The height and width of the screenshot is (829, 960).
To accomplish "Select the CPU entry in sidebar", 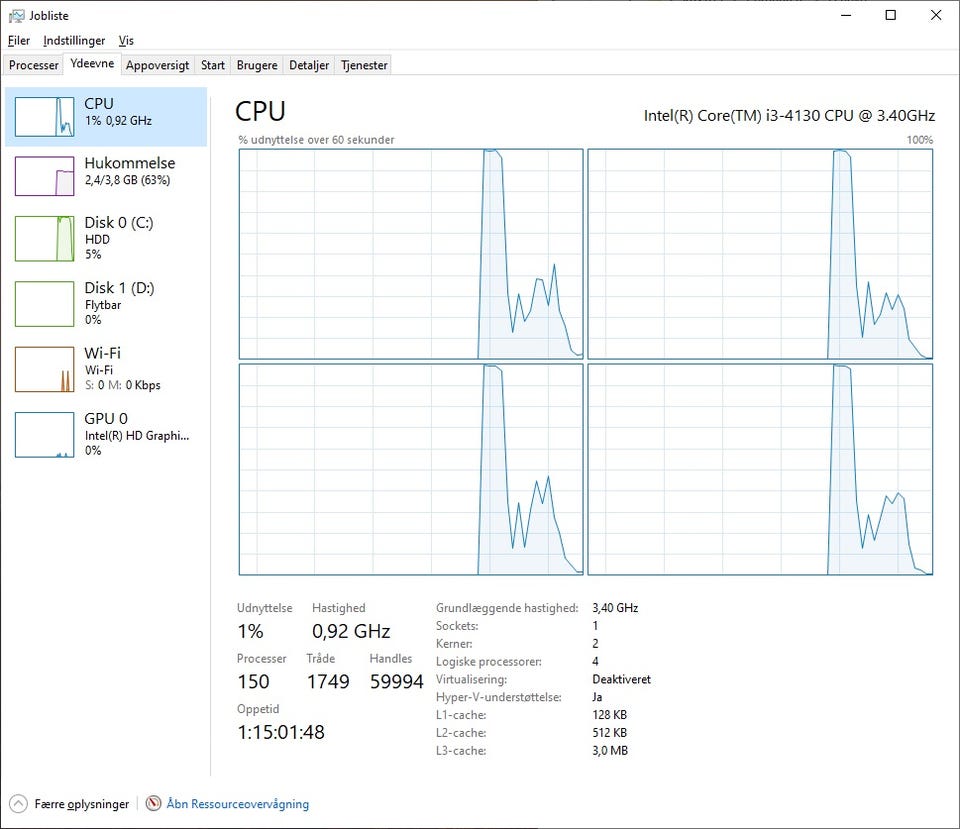I will [x=106, y=116].
